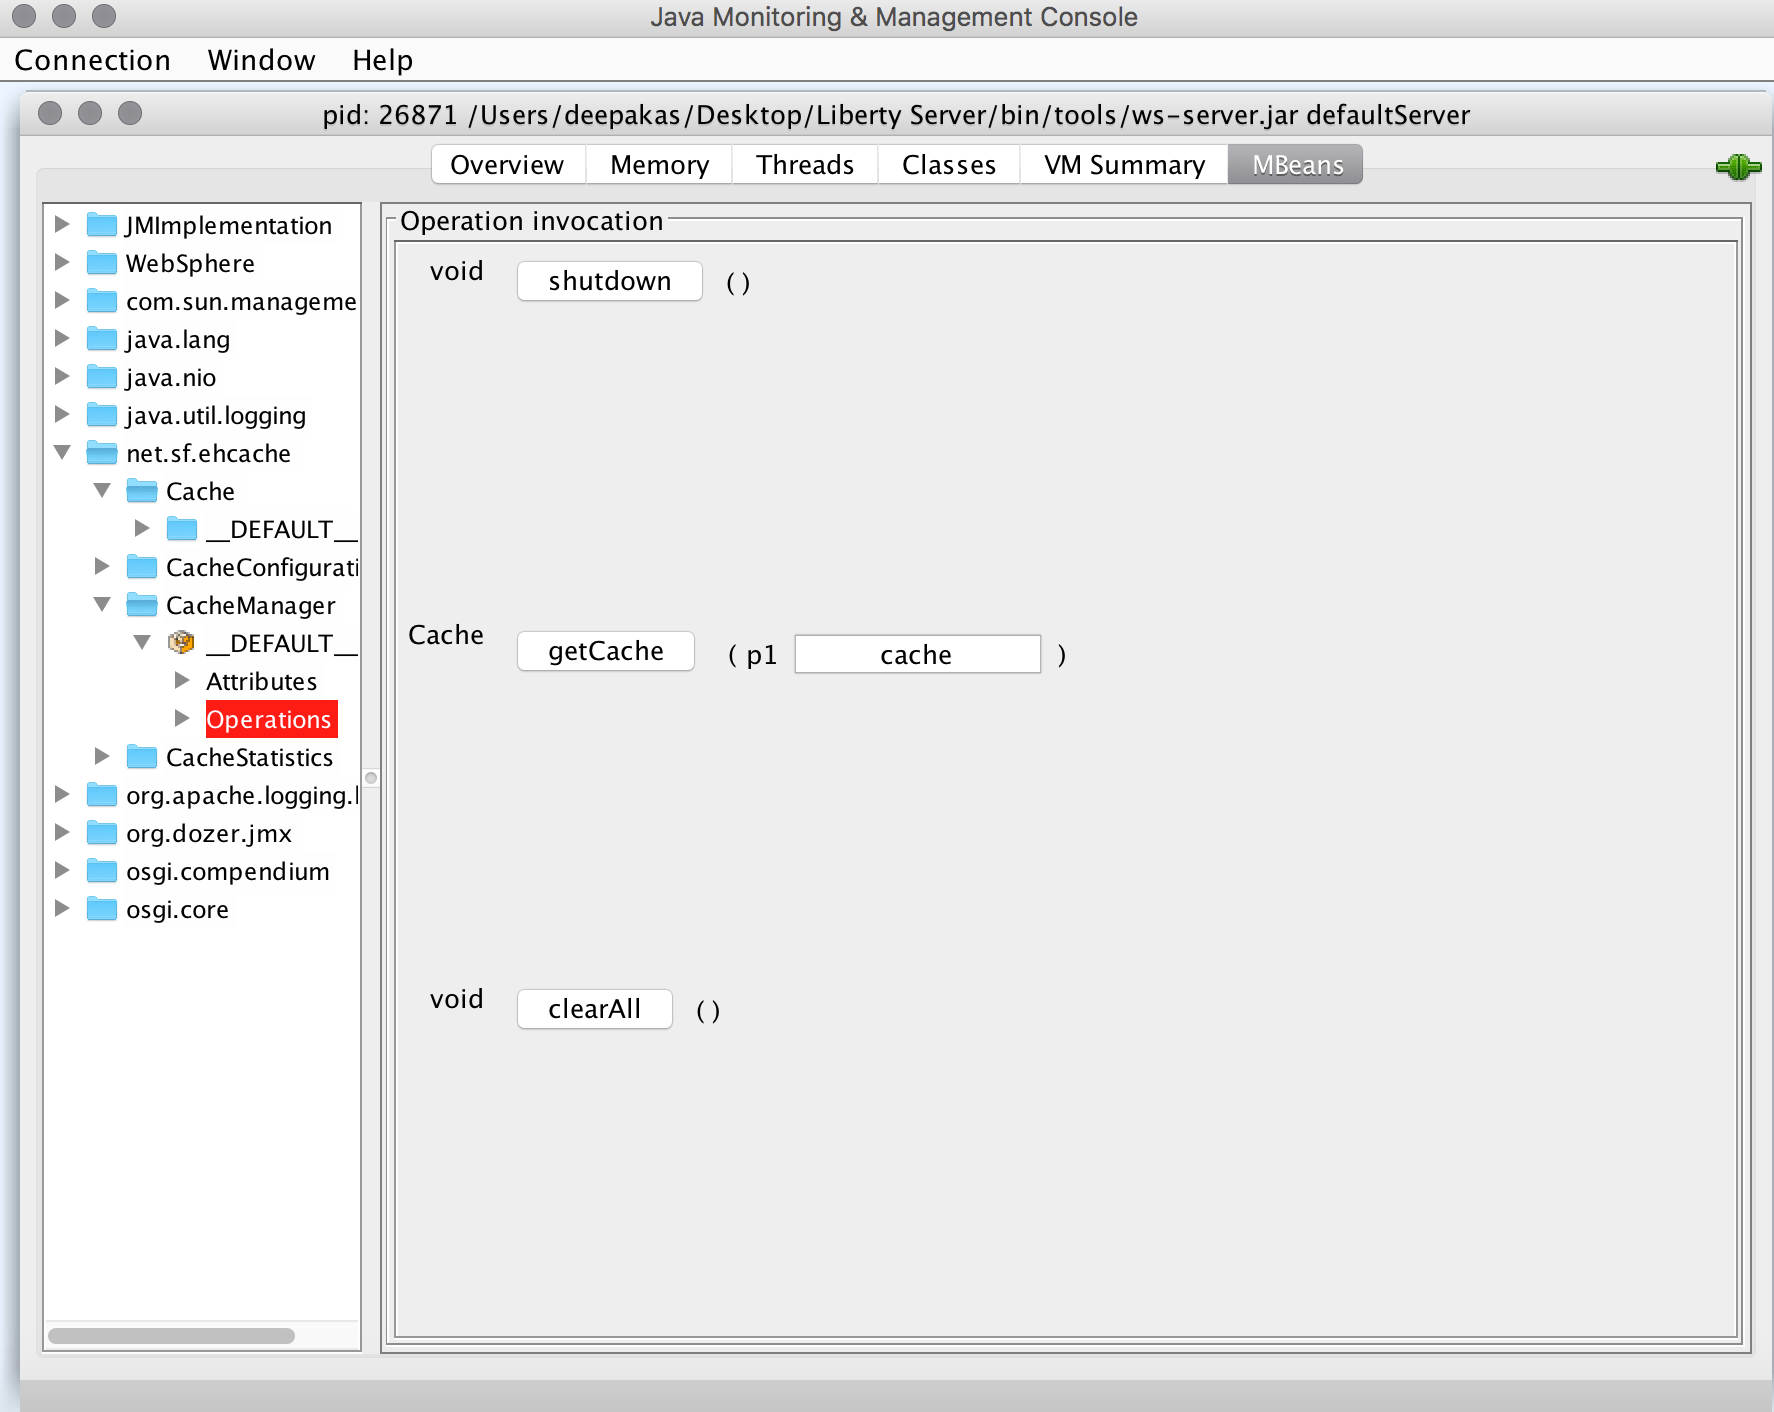Click the osgi.compendium folder icon

click(102, 871)
